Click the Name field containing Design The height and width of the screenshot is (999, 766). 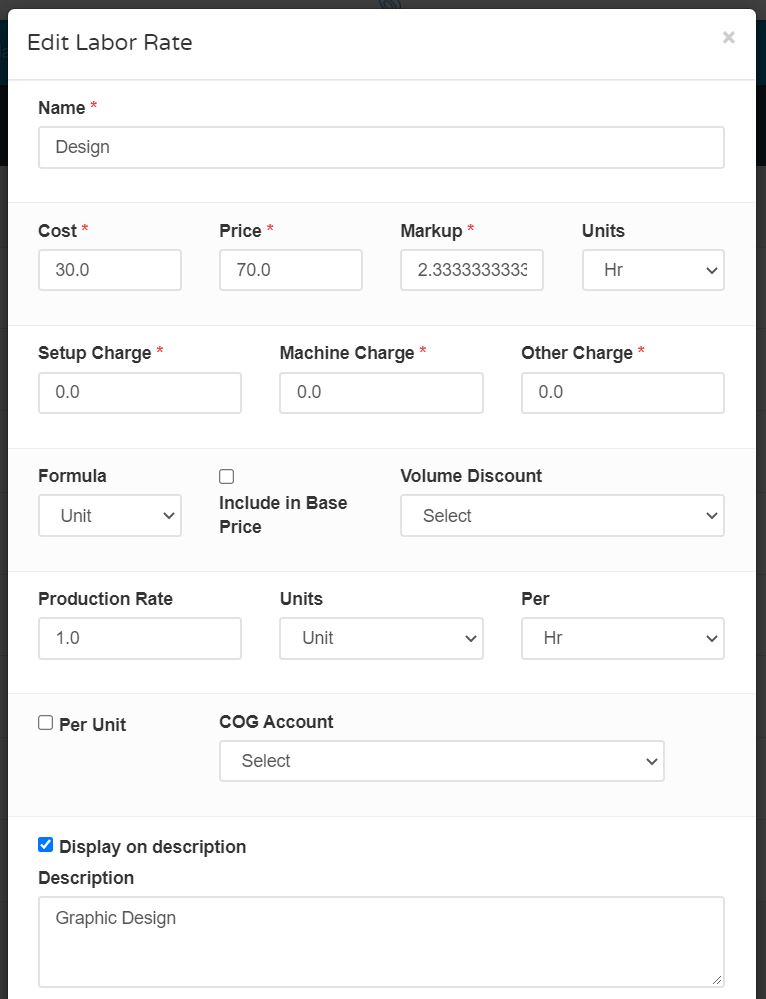[381, 147]
